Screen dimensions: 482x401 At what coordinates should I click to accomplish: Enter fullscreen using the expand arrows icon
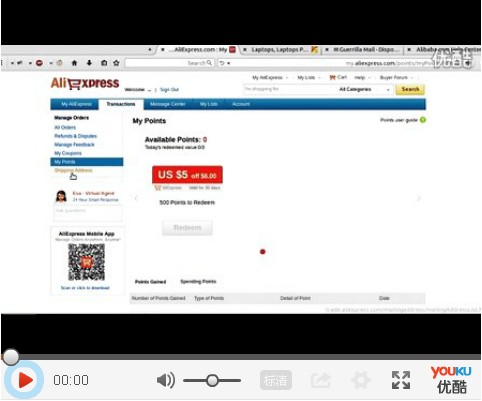[x=401, y=380]
